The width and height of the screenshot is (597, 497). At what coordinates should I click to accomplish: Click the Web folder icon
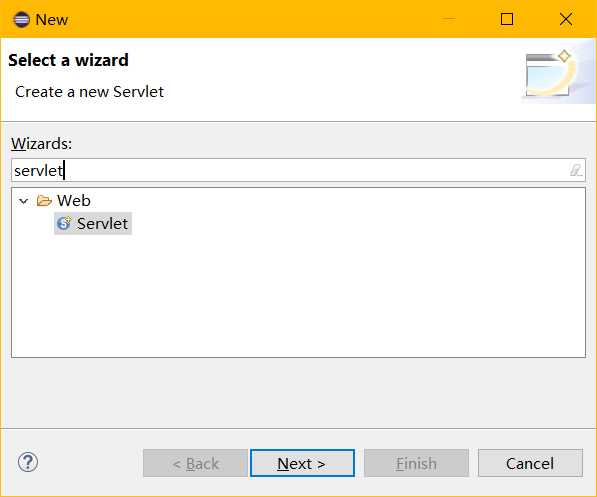[x=44, y=201]
